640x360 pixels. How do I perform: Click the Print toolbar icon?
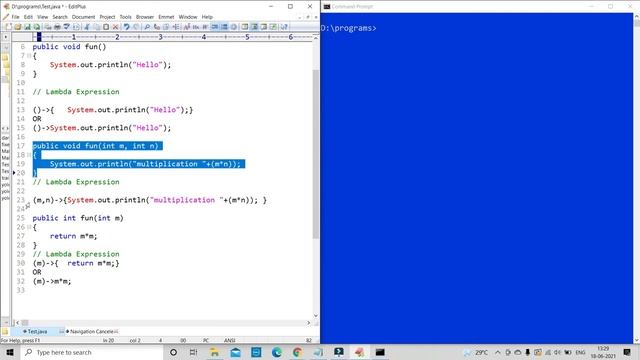tap(57, 27)
